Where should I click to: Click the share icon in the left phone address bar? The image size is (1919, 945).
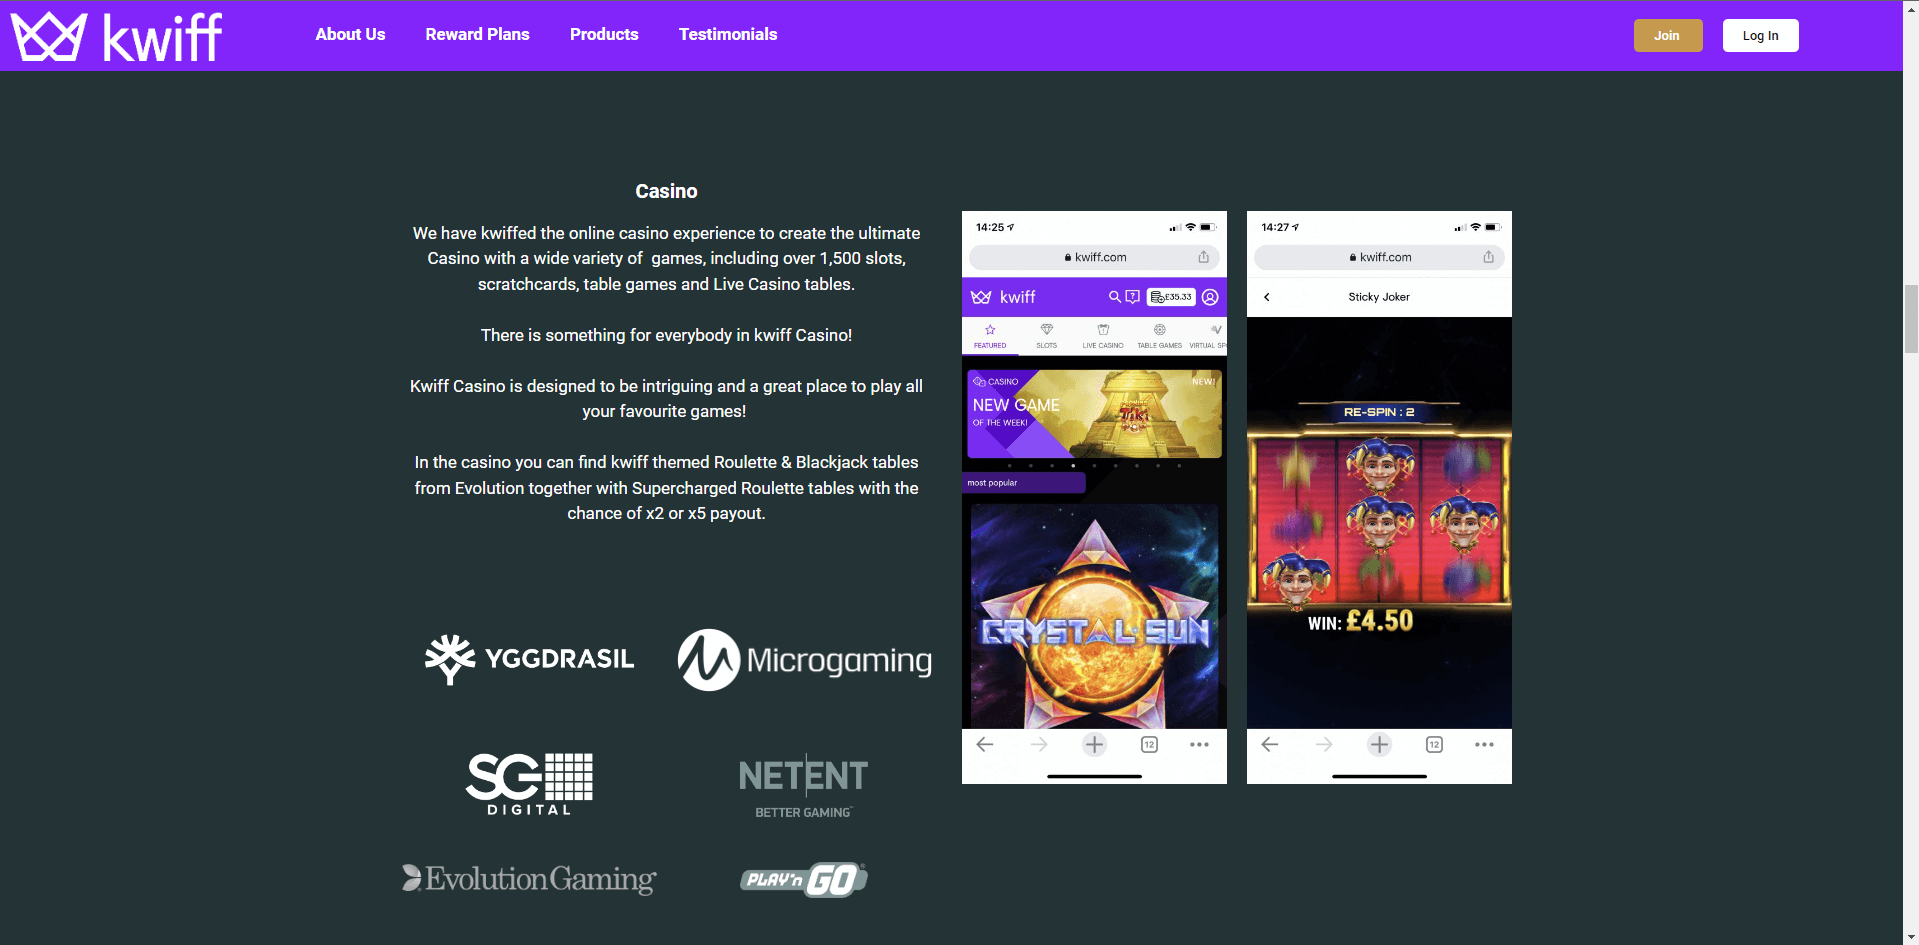pyautogui.click(x=1204, y=257)
